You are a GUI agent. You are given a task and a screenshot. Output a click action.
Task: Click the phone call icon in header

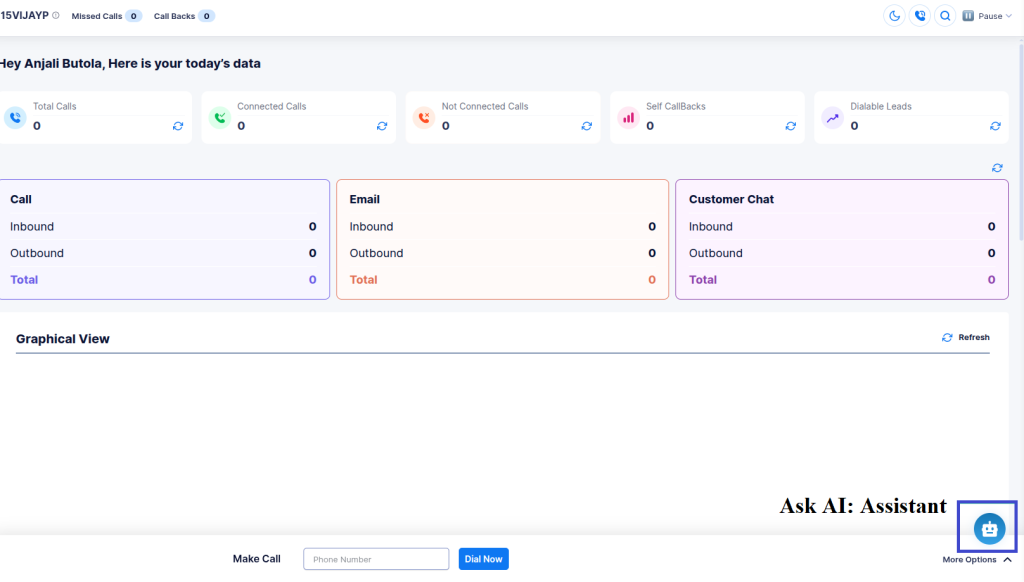click(920, 16)
